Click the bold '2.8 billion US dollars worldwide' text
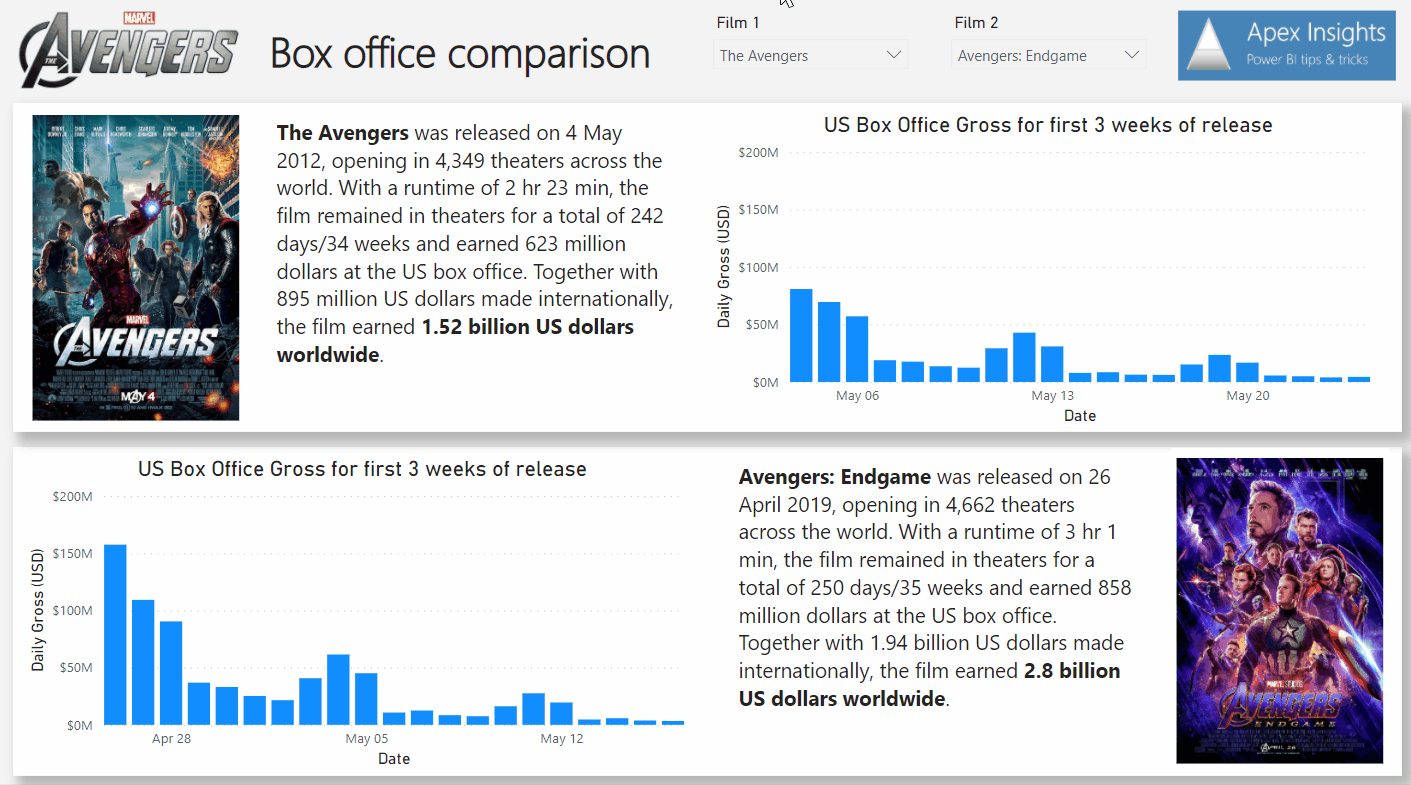Image resolution: width=1411 pixels, height=785 pixels. (x=929, y=684)
